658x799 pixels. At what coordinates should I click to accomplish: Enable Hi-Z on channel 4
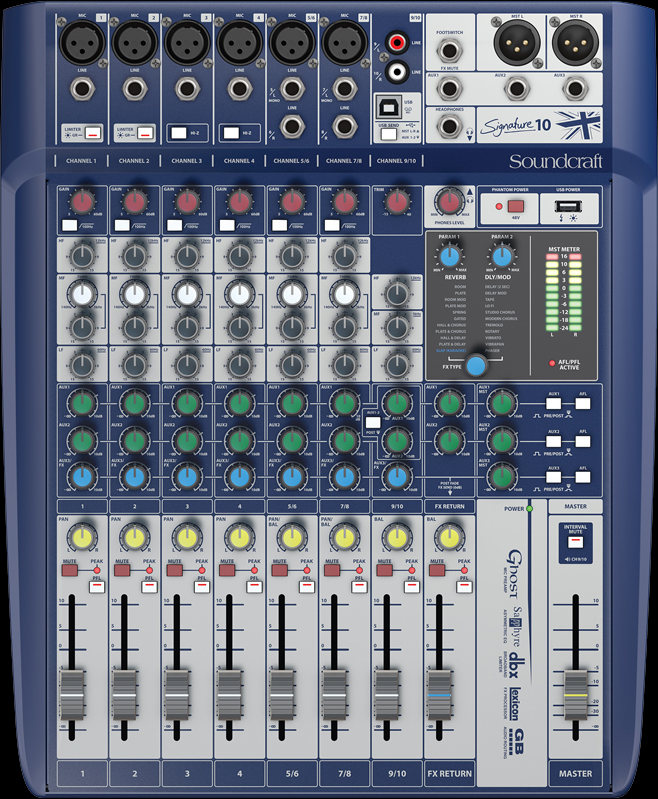[x=231, y=133]
